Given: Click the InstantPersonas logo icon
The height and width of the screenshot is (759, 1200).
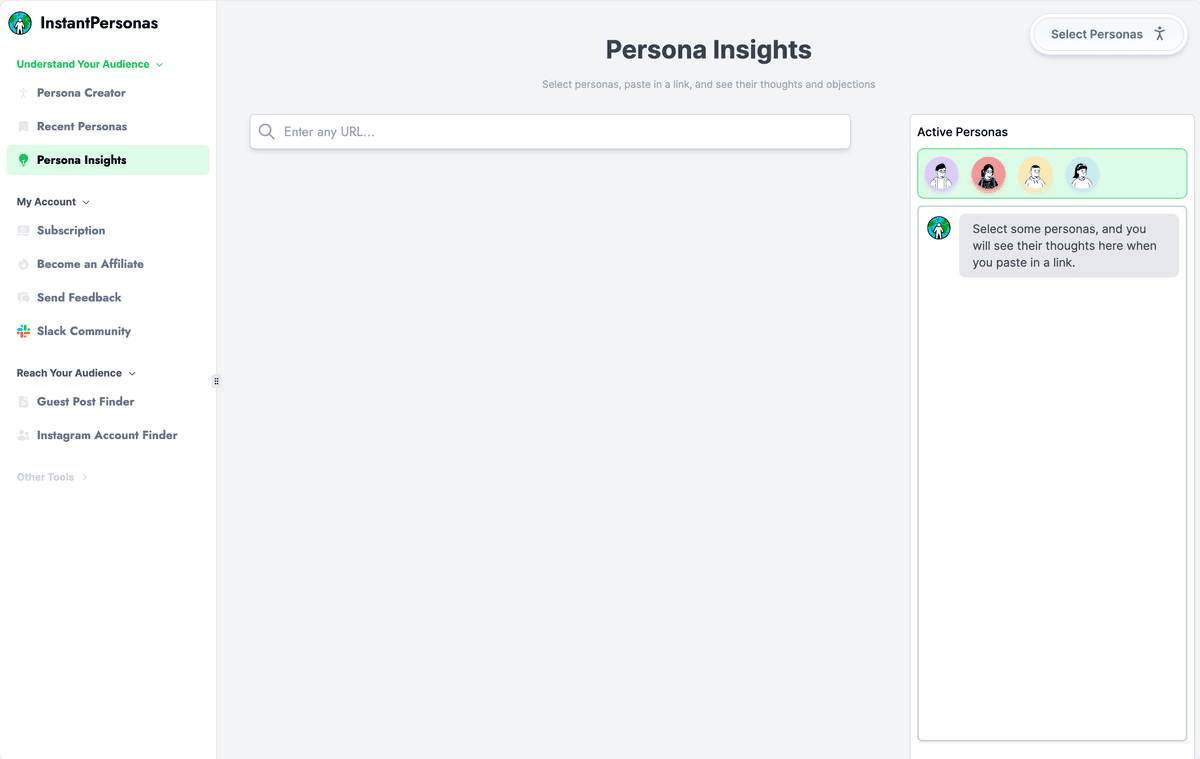Looking at the screenshot, I should coord(20,22).
